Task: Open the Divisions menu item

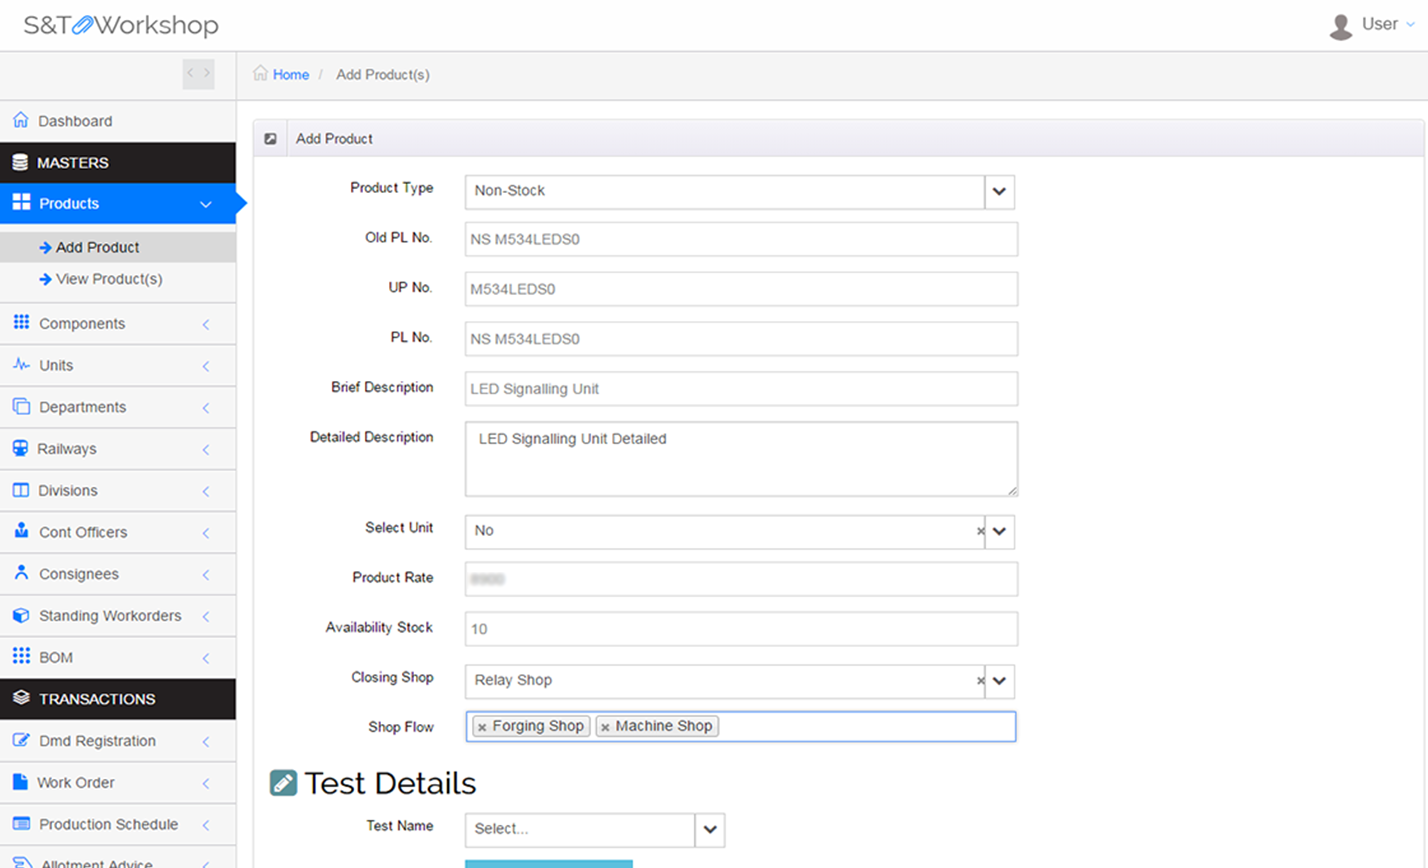Action: (x=118, y=490)
